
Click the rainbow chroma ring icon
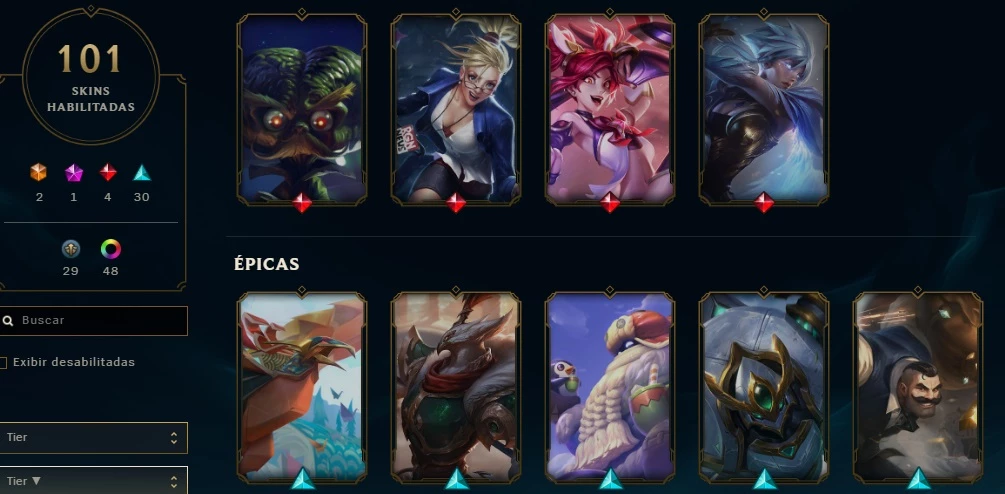110,249
